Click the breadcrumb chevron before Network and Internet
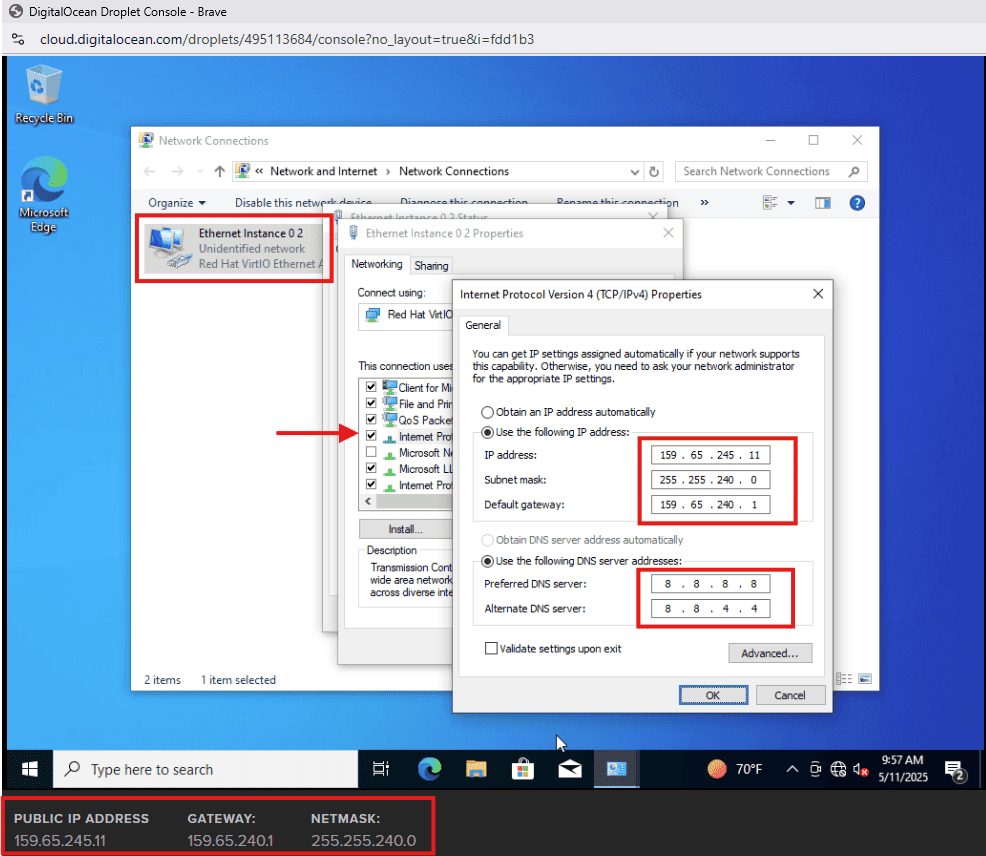Viewport: 986px width, 856px height. coord(259,171)
